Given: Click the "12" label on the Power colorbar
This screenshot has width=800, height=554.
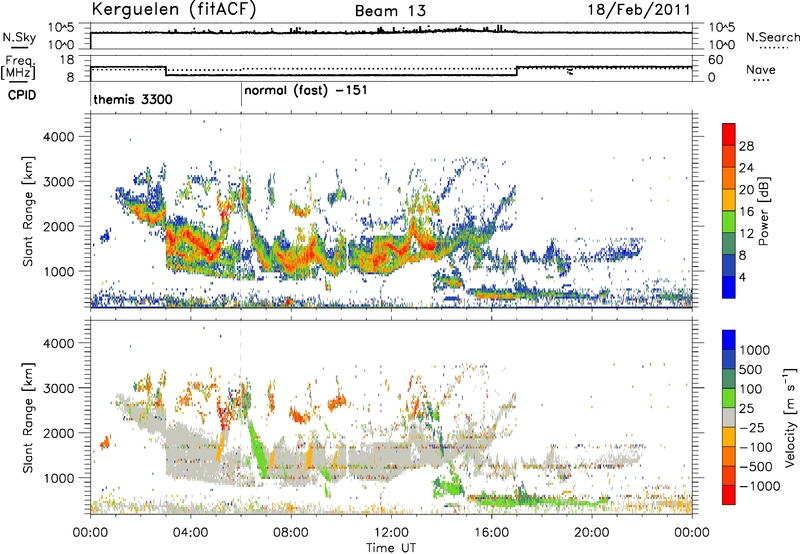Looking at the screenshot, I should coord(746,234).
